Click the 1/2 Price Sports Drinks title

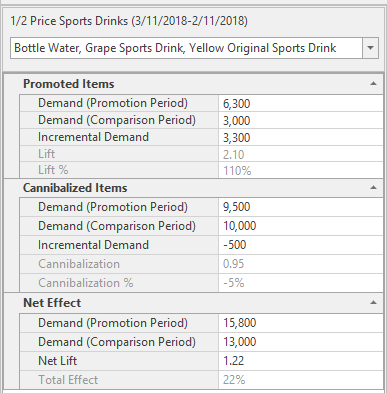pos(129,21)
